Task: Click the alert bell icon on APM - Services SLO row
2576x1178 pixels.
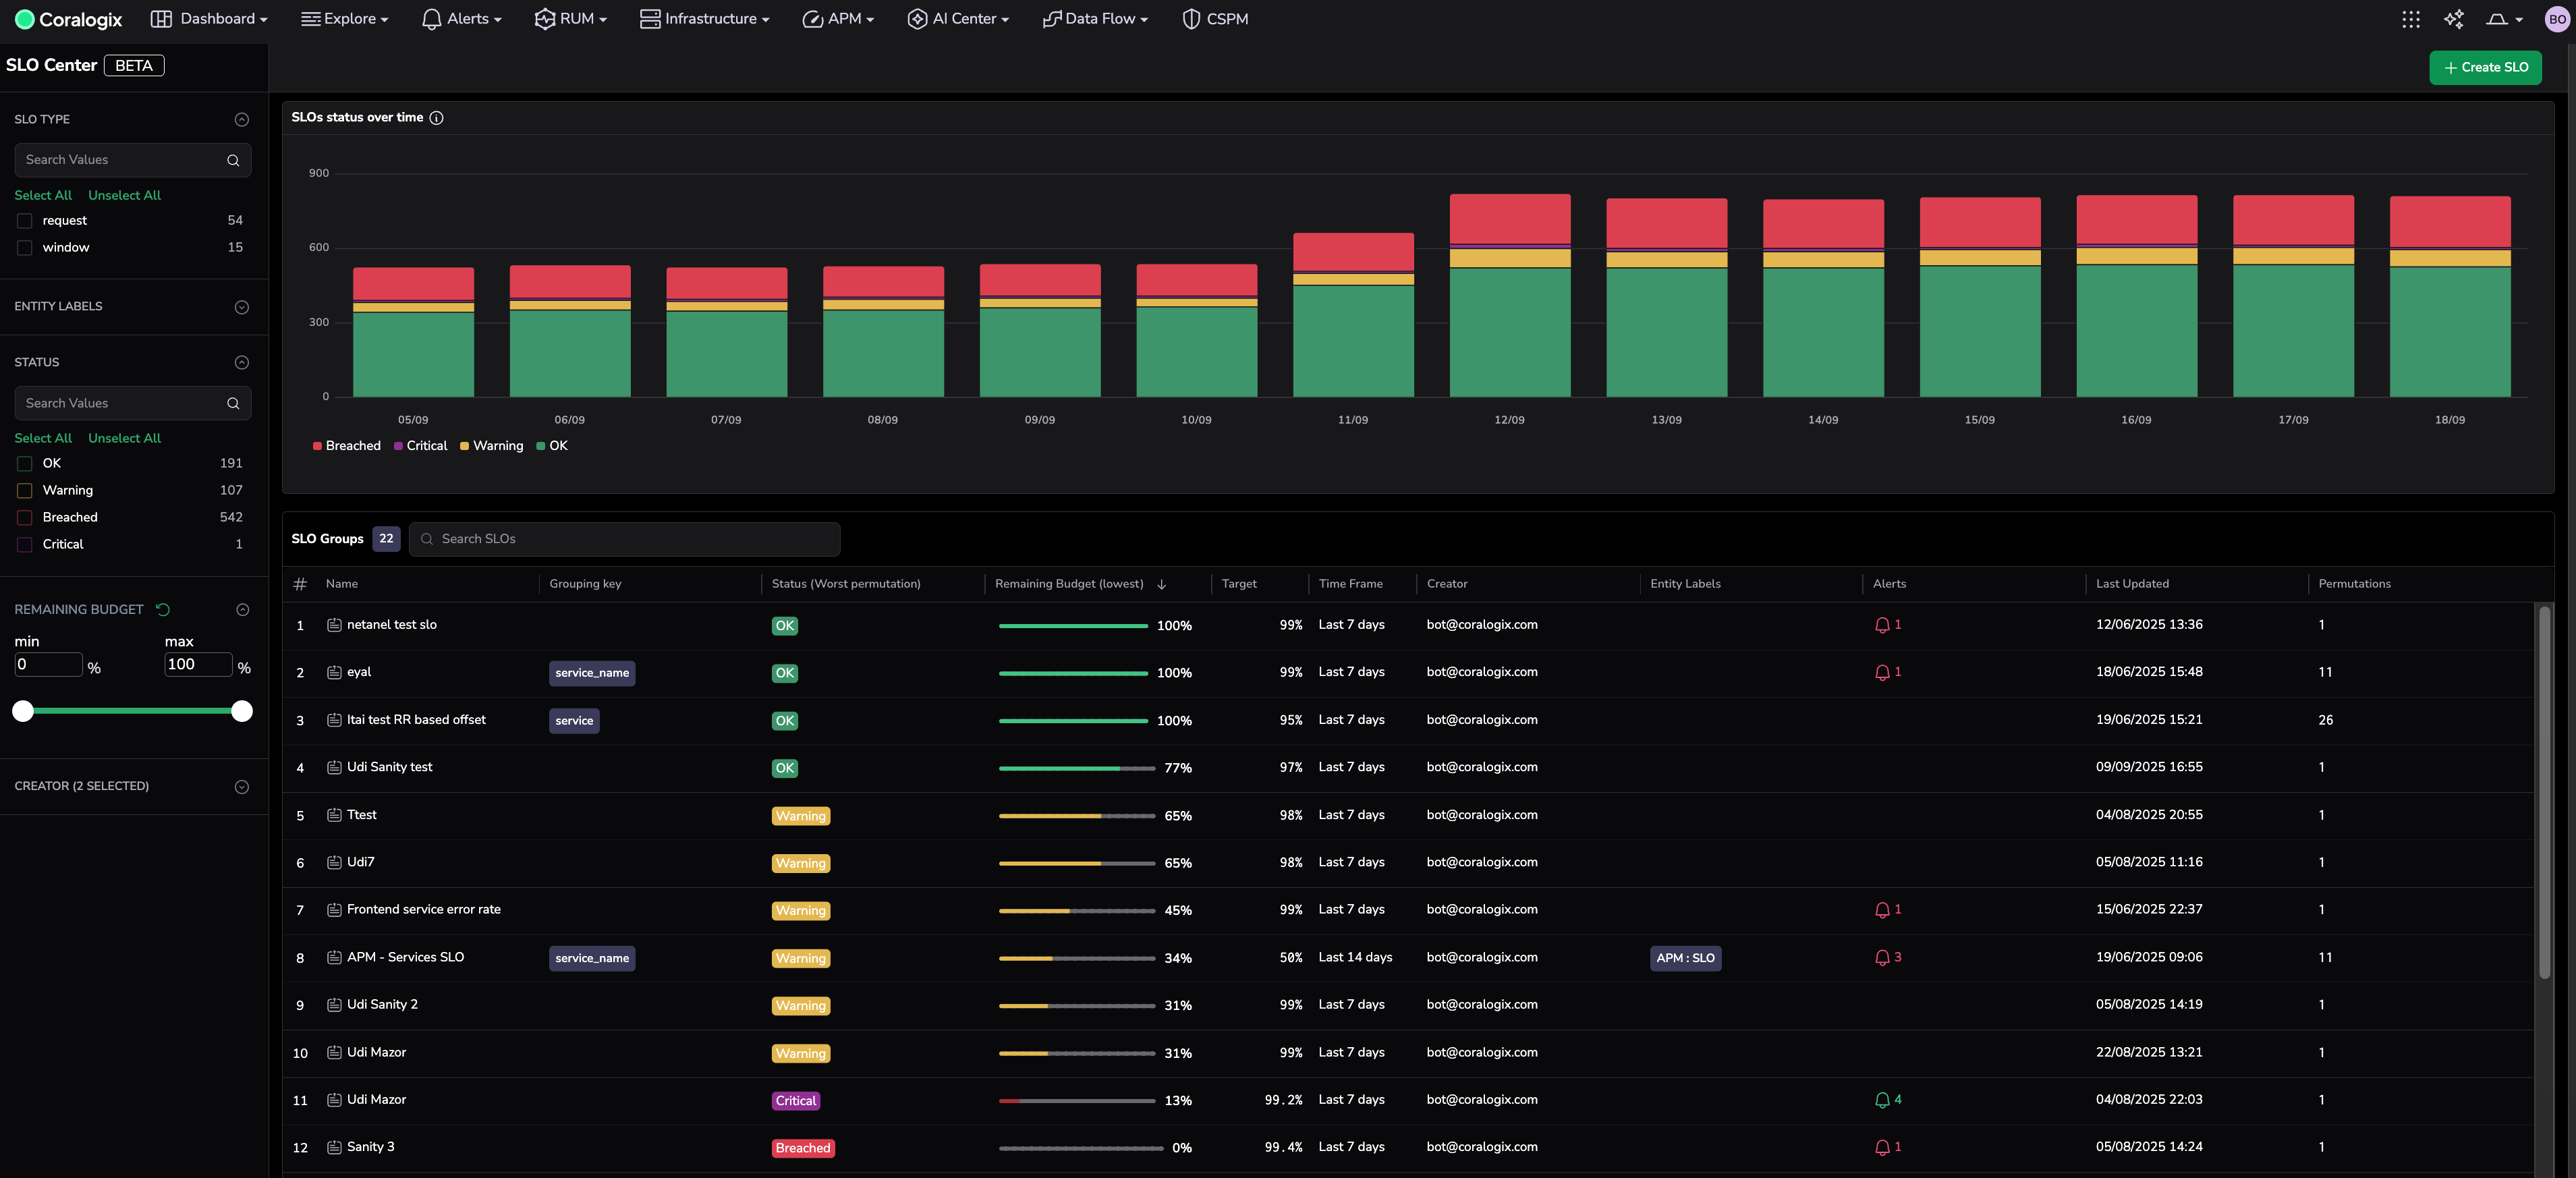Action: tap(1882, 958)
